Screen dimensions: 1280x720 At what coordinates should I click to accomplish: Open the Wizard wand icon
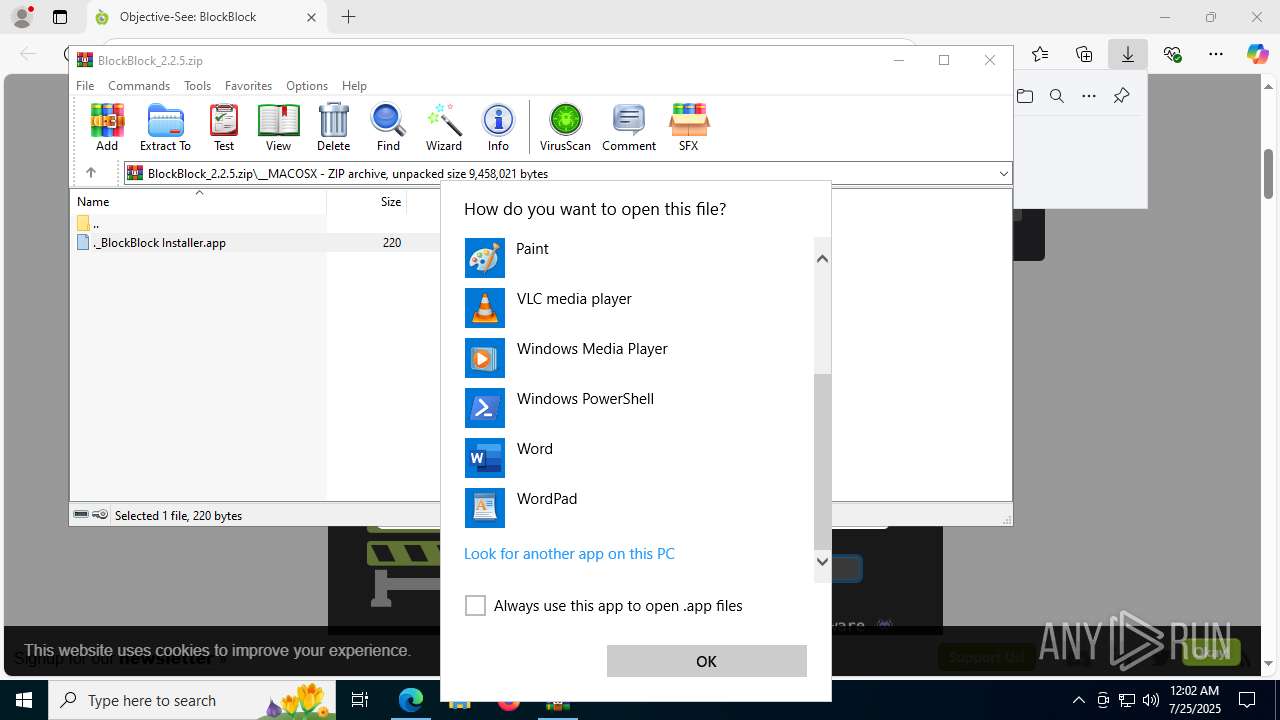[444, 128]
